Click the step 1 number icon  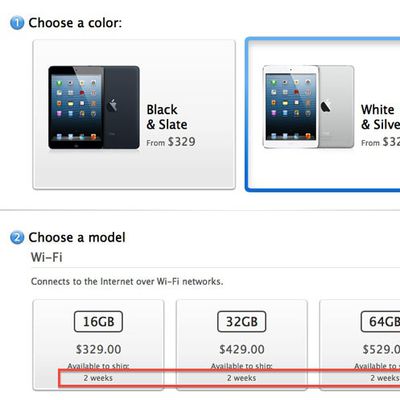tap(17, 23)
